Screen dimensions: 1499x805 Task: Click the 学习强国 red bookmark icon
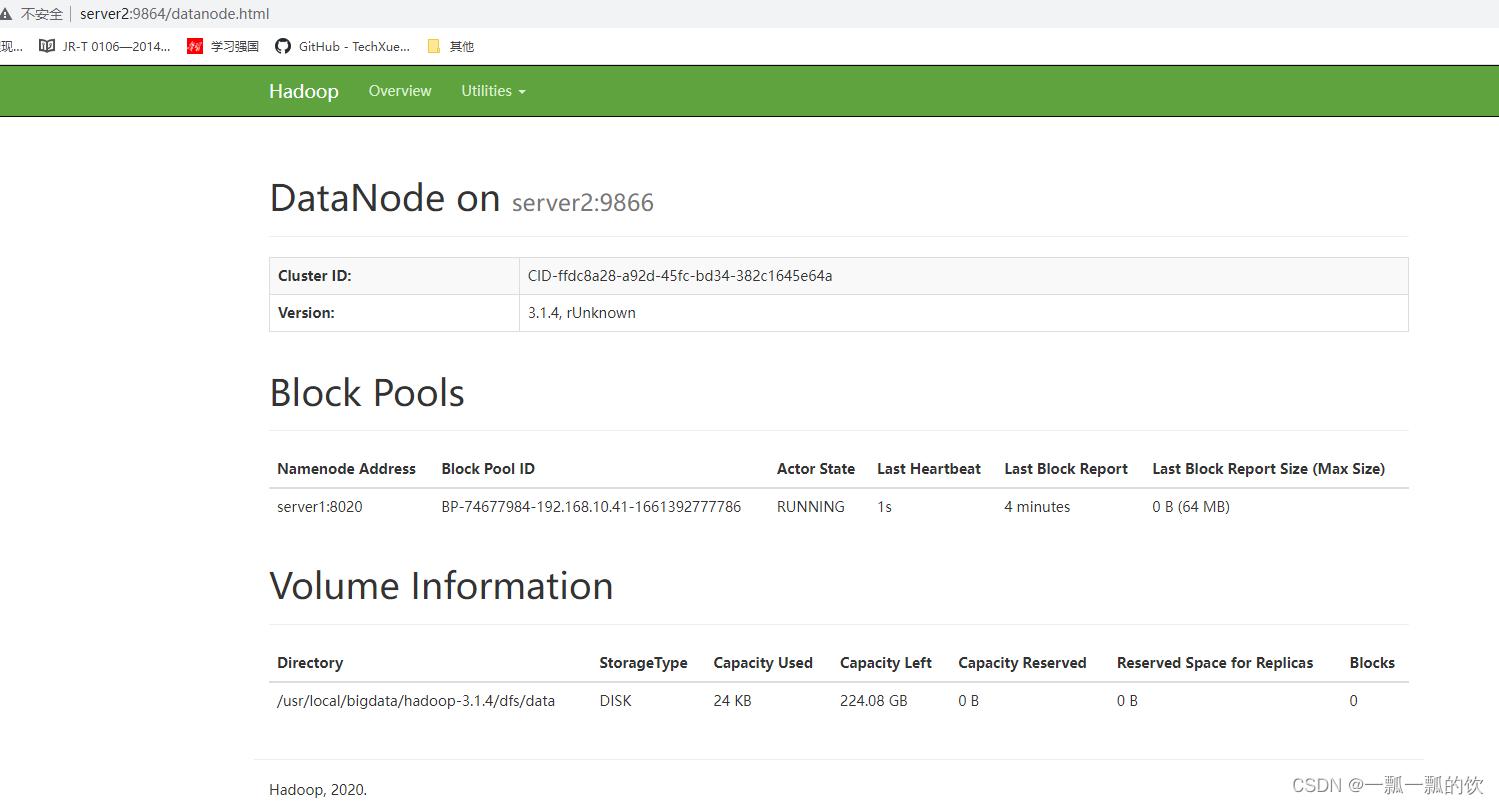[195, 46]
